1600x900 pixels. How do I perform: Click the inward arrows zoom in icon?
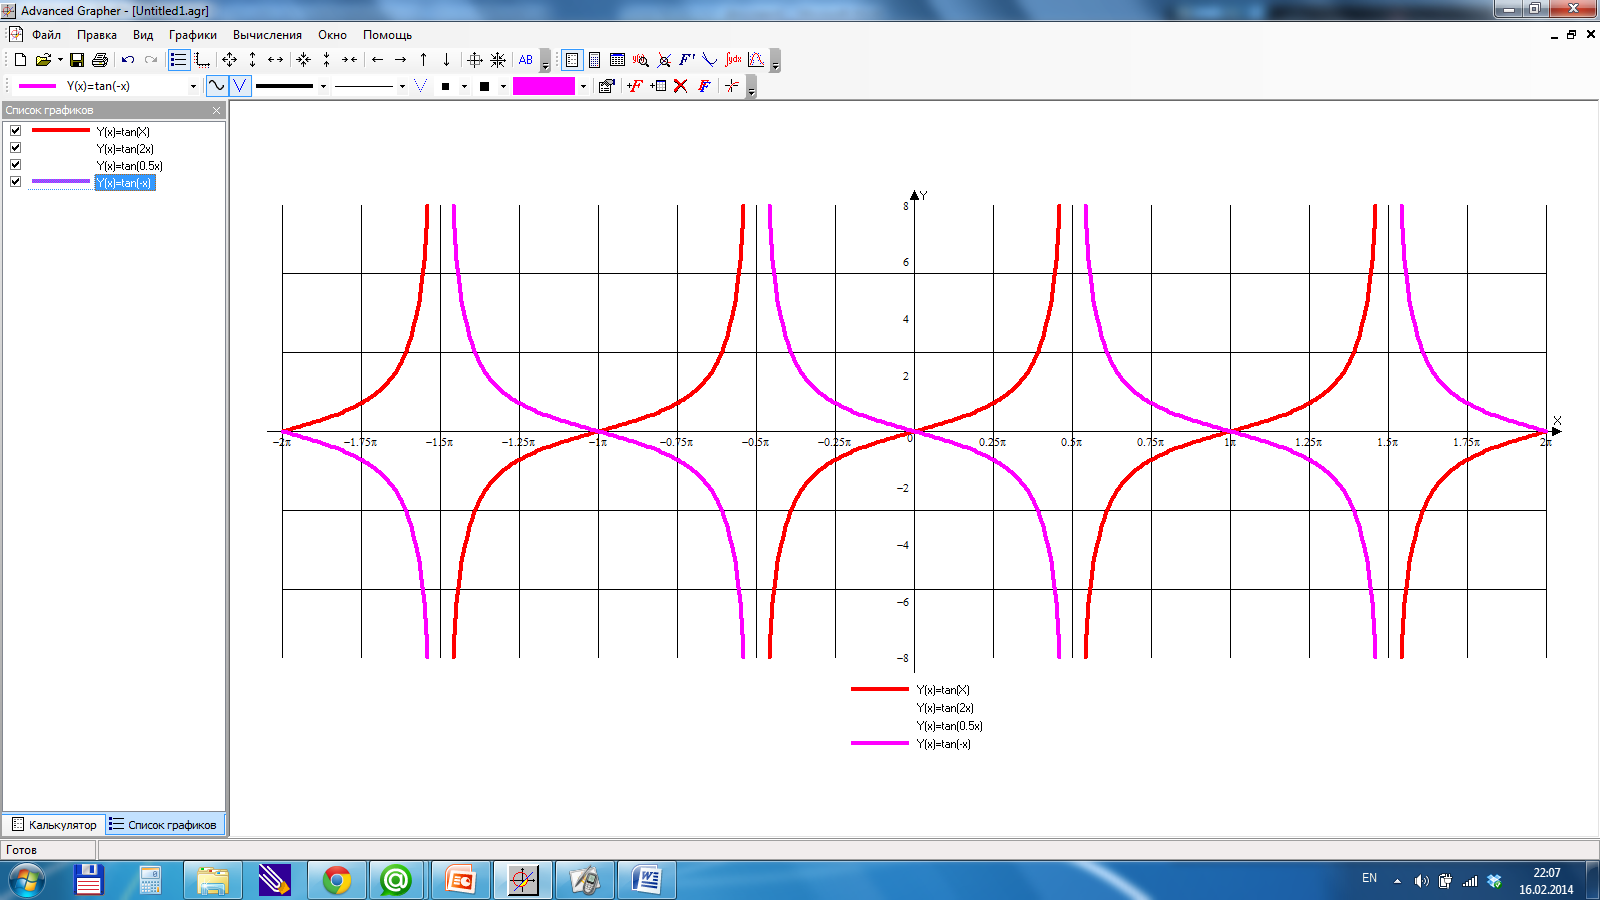(304, 60)
